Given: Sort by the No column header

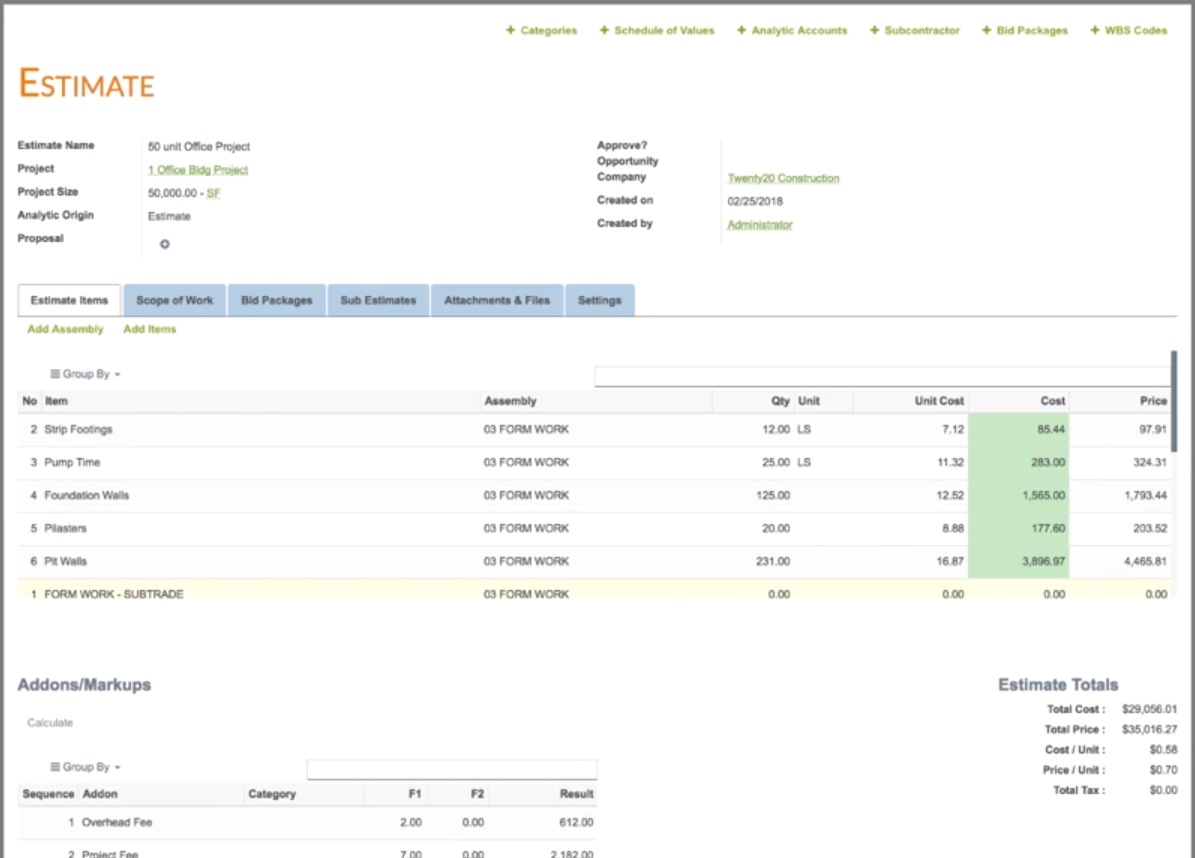Looking at the screenshot, I should 30,401.
